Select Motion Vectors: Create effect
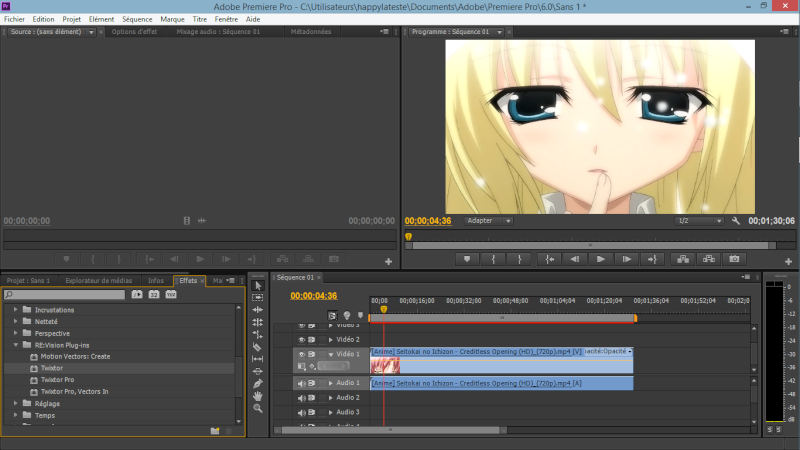This screenshot has width=800, height=450. click(75, 357)
